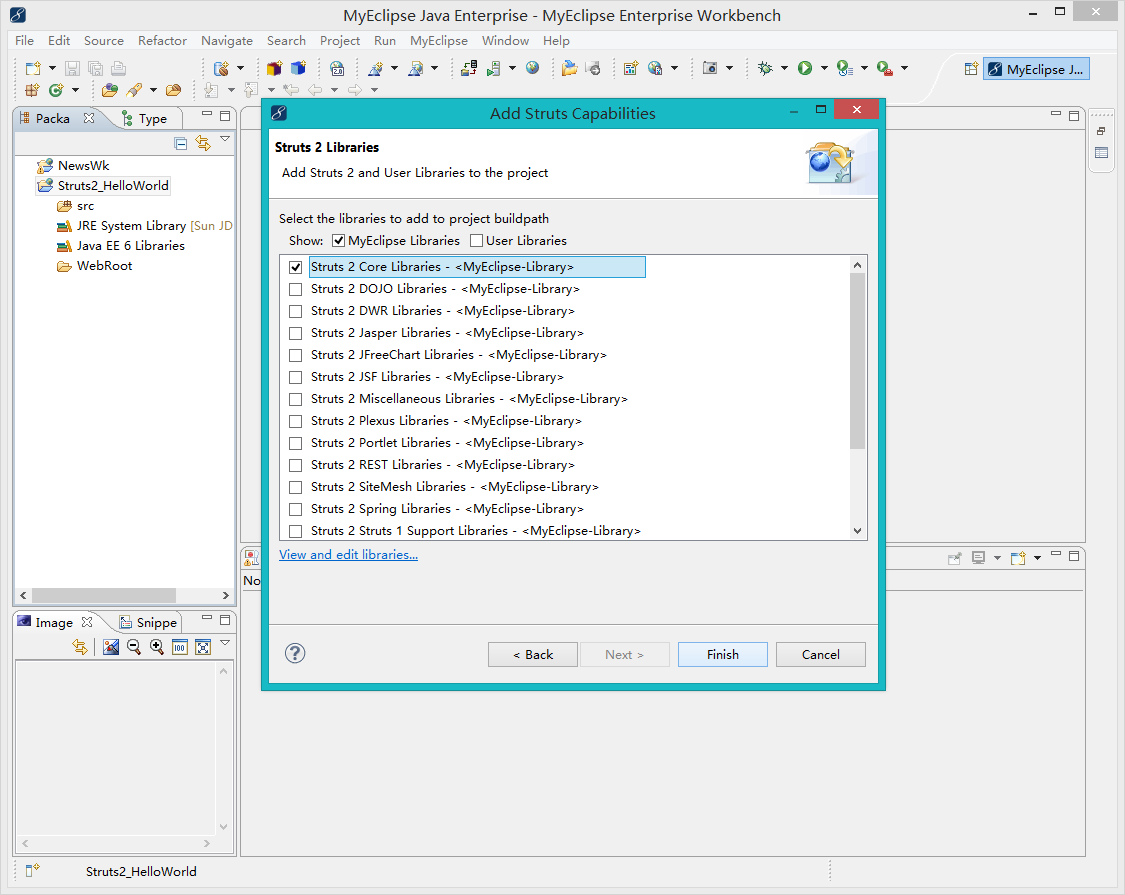The image size is (1125, 895).
Task: Click Collapse All icon in Package Explorer
Action: coord(181,144)
